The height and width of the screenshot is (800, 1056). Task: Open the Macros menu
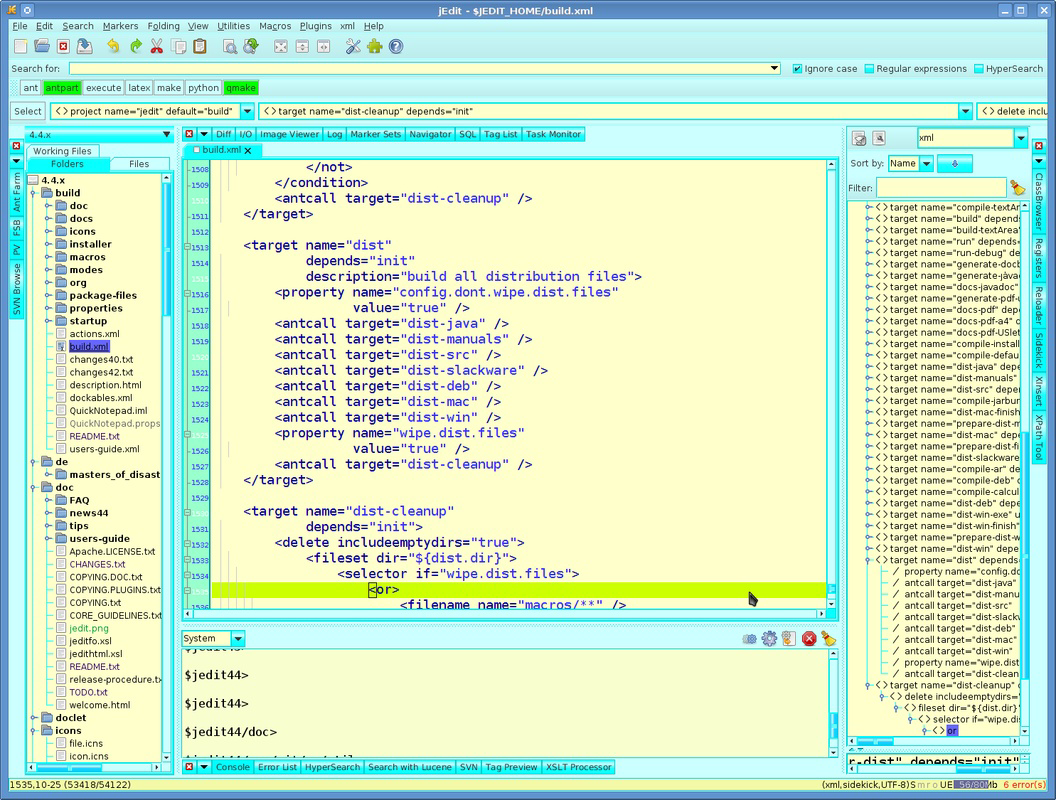(x=275, y=26)
